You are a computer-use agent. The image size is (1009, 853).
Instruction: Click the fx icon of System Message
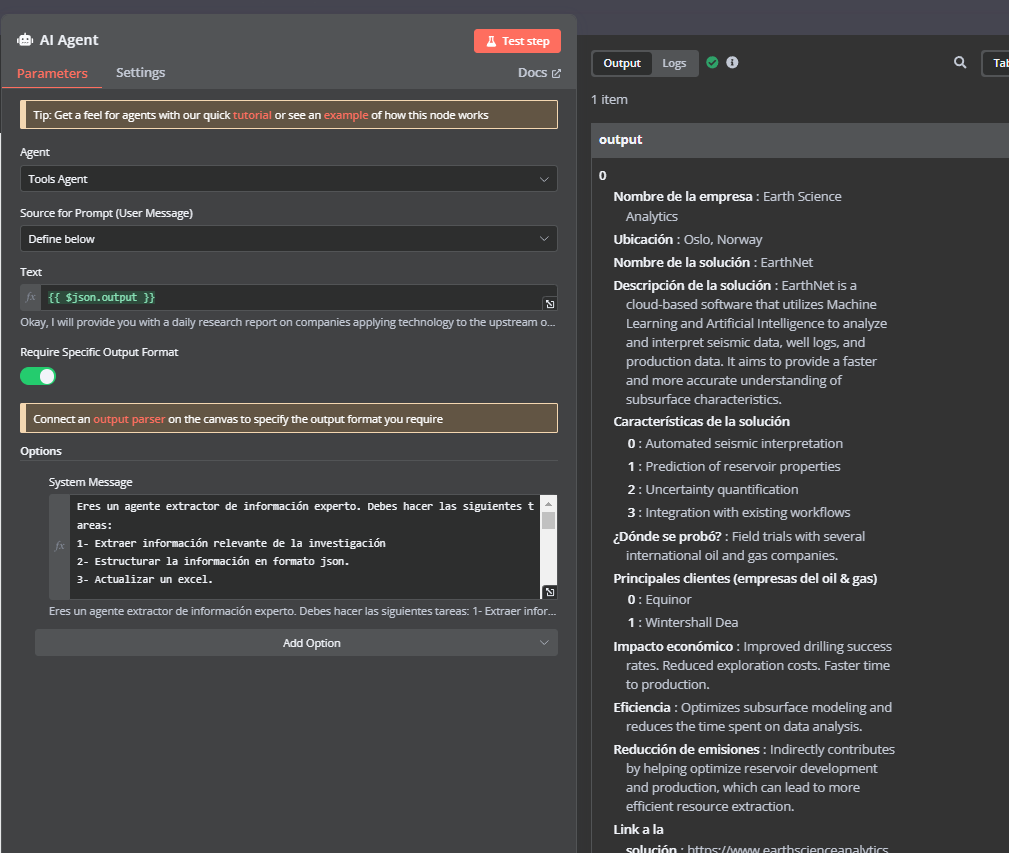click(59, 546)
